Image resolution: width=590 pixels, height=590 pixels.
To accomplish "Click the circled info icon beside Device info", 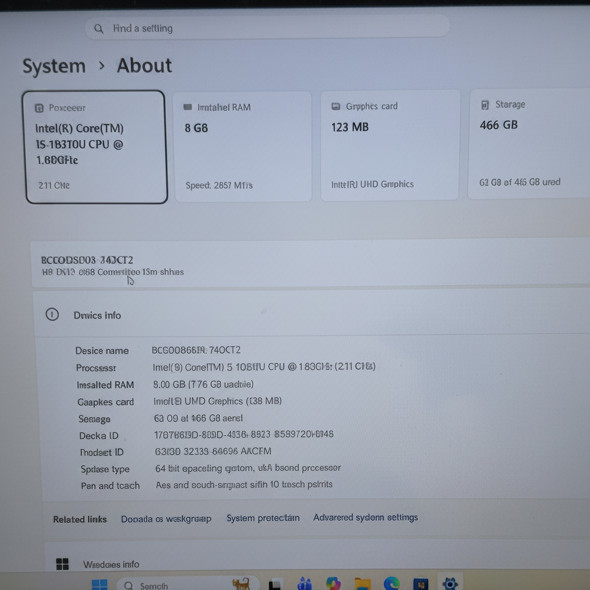I will (52, 314).
